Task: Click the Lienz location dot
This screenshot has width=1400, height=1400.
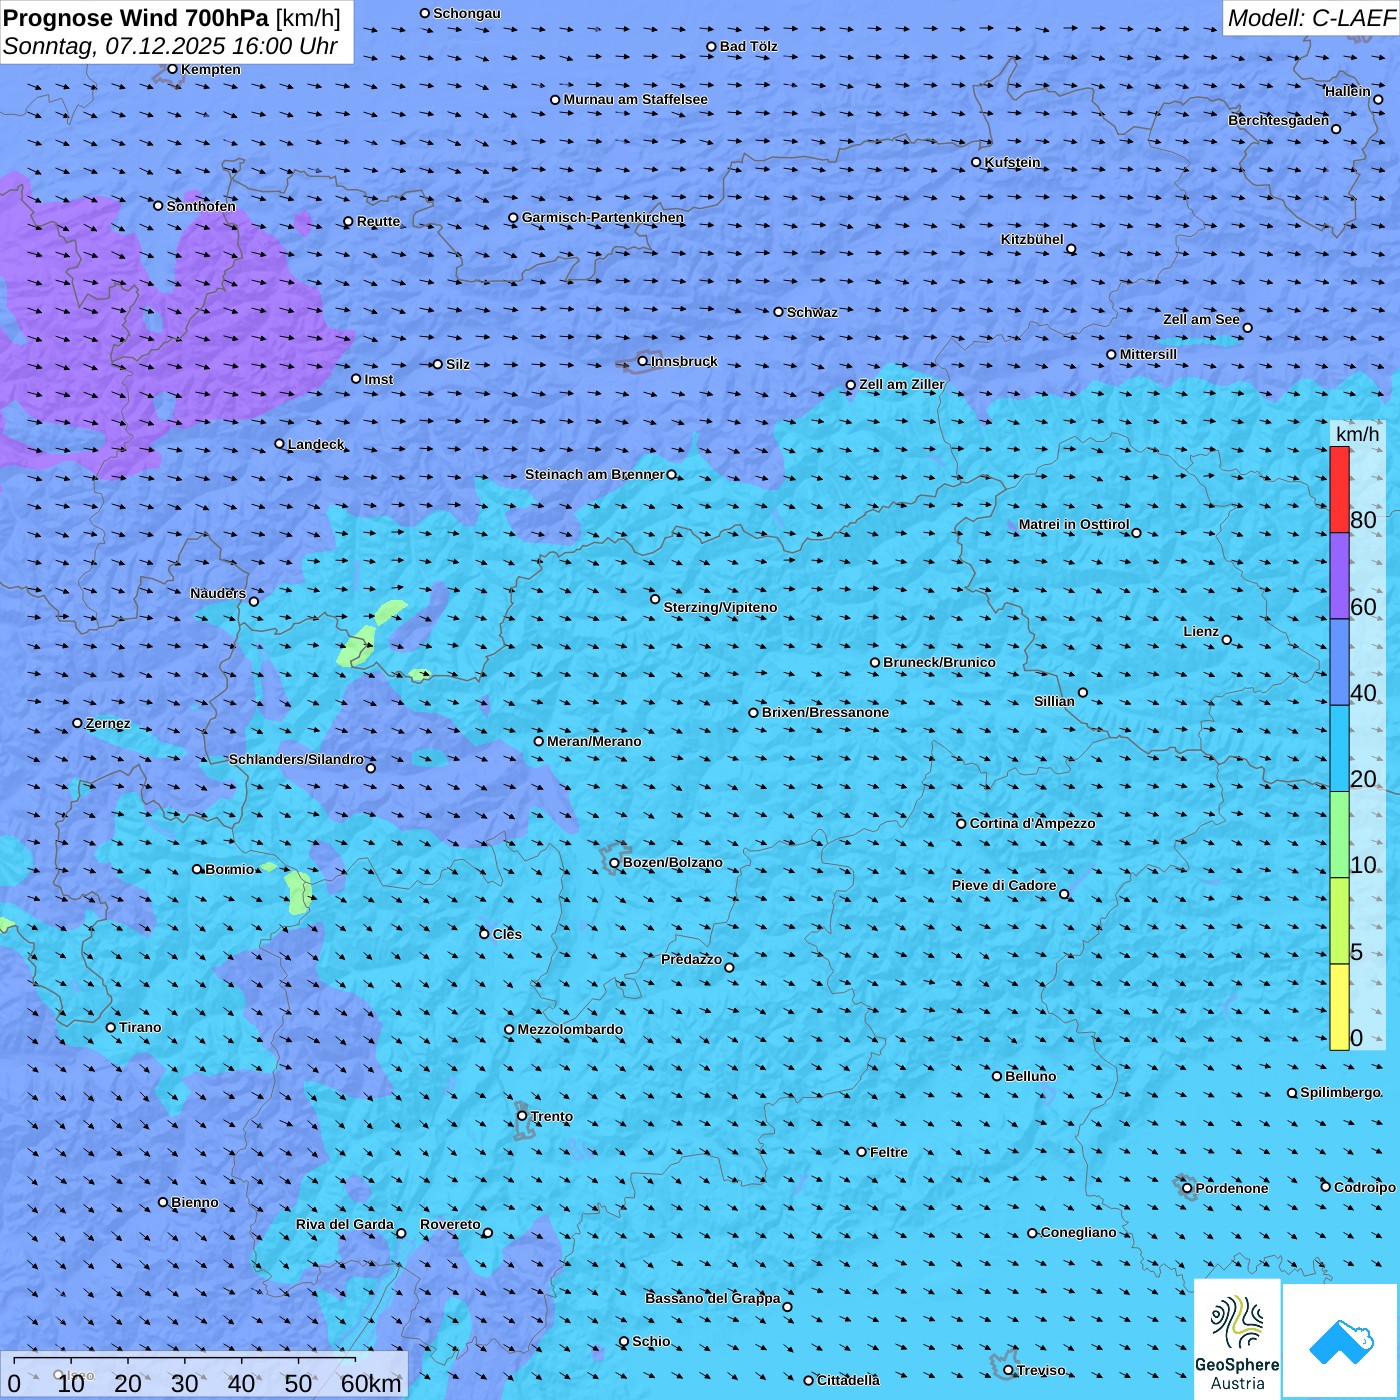Action: (1227, 640)
